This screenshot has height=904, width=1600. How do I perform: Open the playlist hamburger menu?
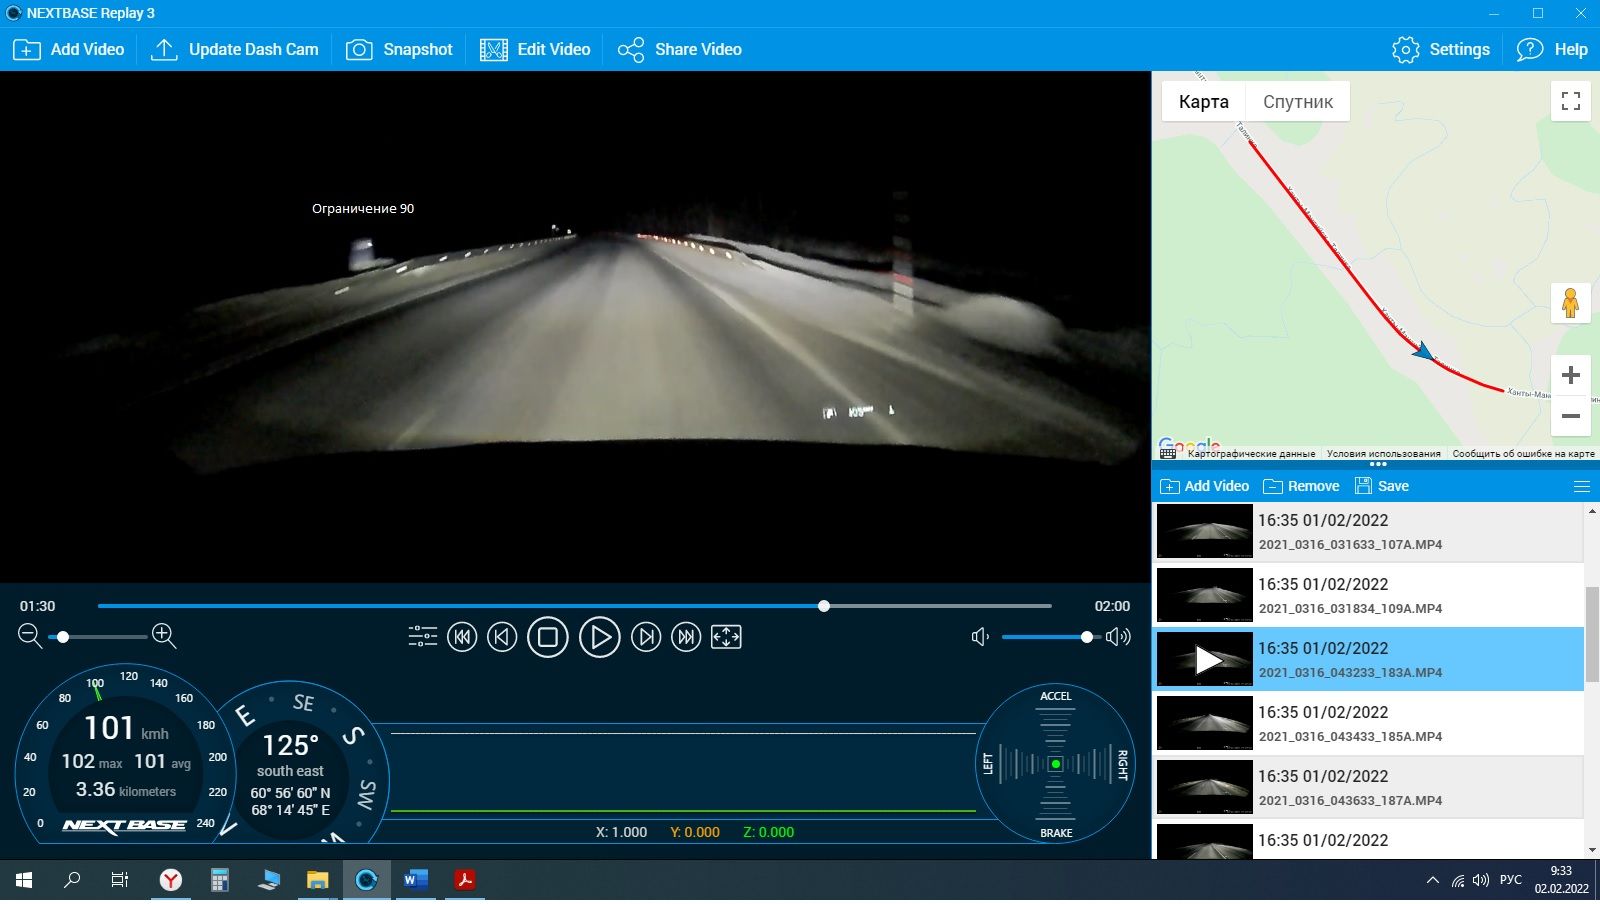1582,486
